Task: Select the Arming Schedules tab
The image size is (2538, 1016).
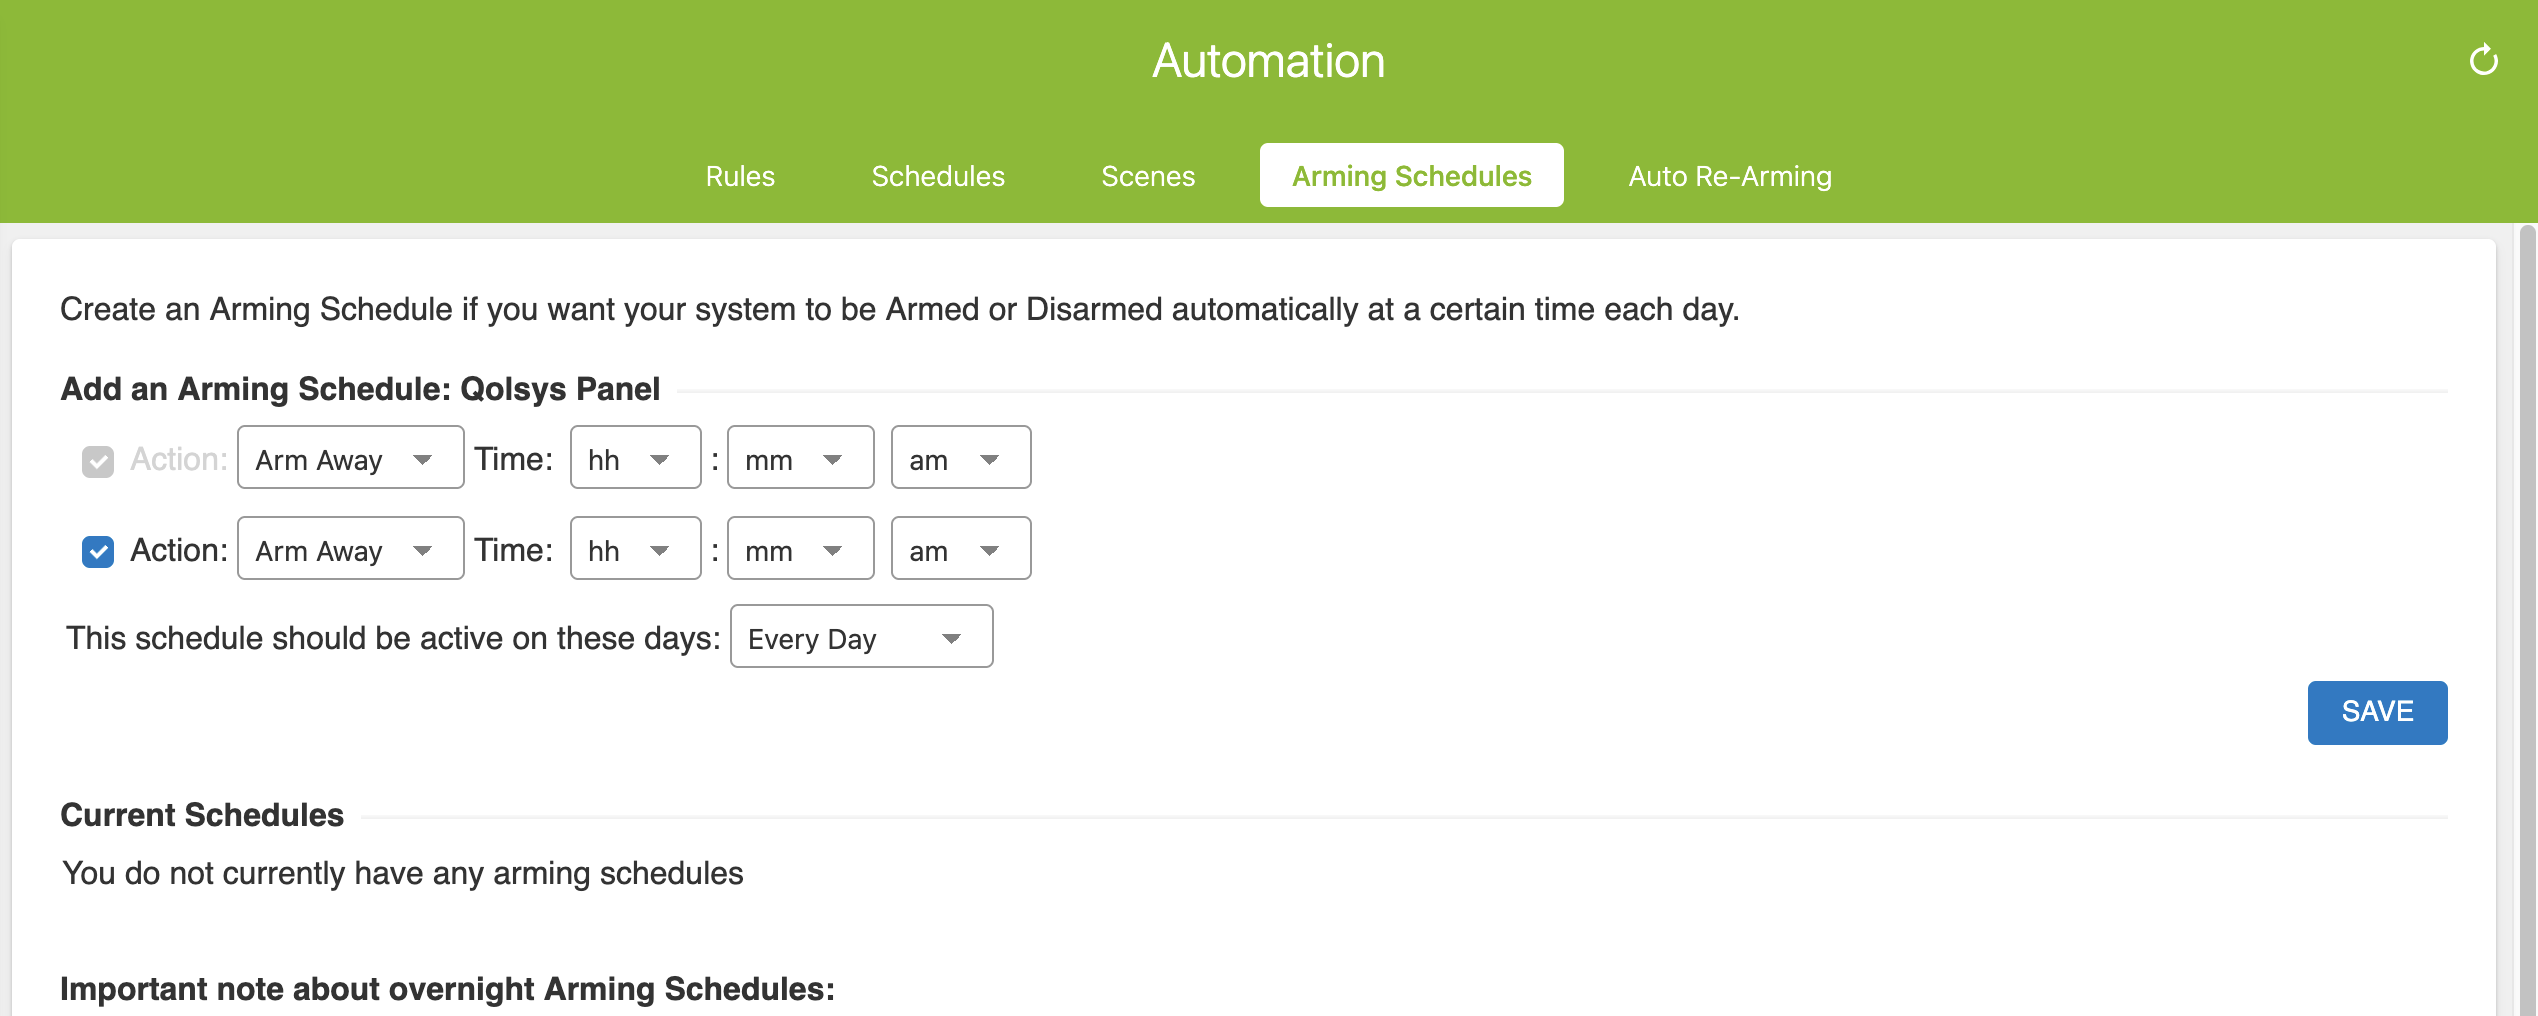Action: (x=1411, y=176)
